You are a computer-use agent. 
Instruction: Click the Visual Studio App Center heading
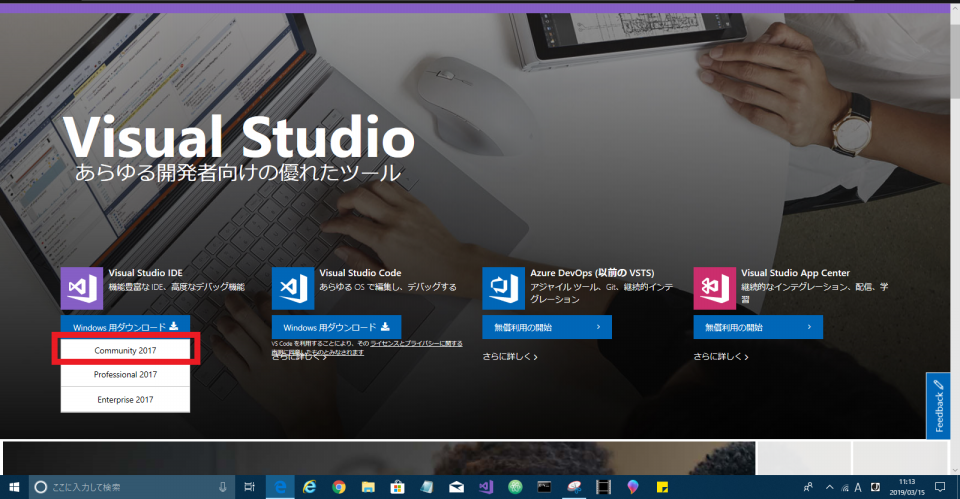coord(795,273)
